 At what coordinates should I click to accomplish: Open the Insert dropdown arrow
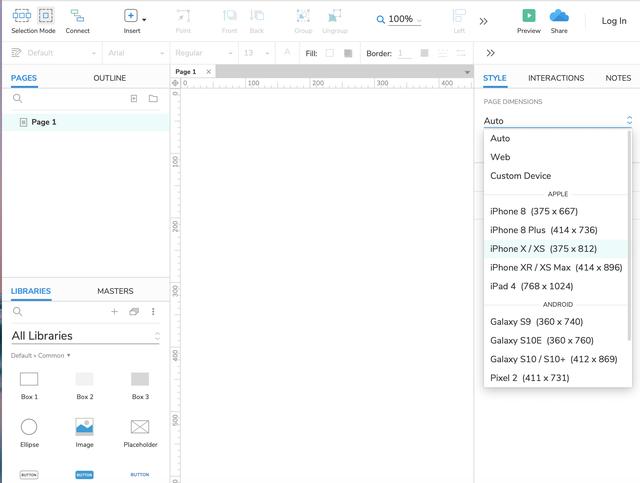coord(144,19)
